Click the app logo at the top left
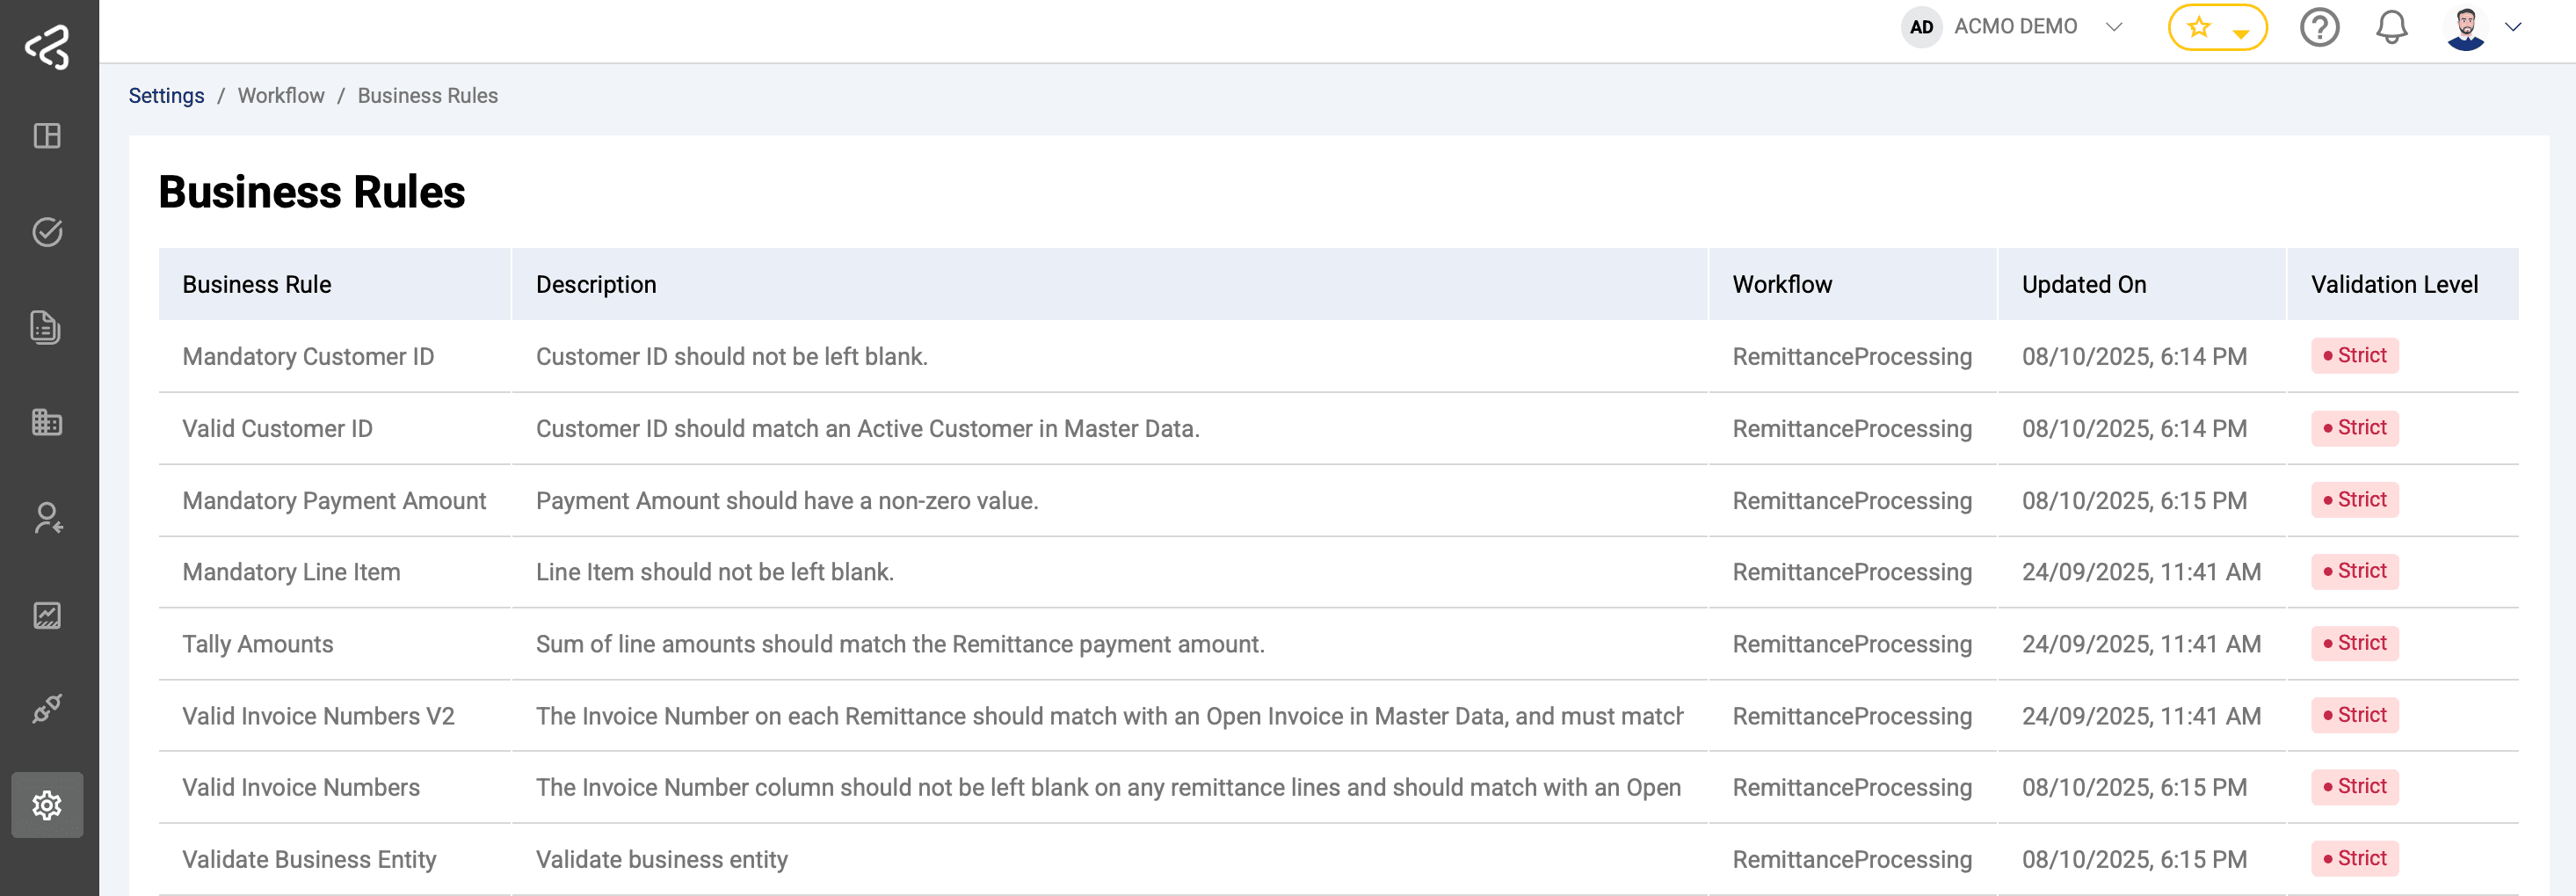The width and height of the screenshot is (2576, 896). [x=46, y=47]
